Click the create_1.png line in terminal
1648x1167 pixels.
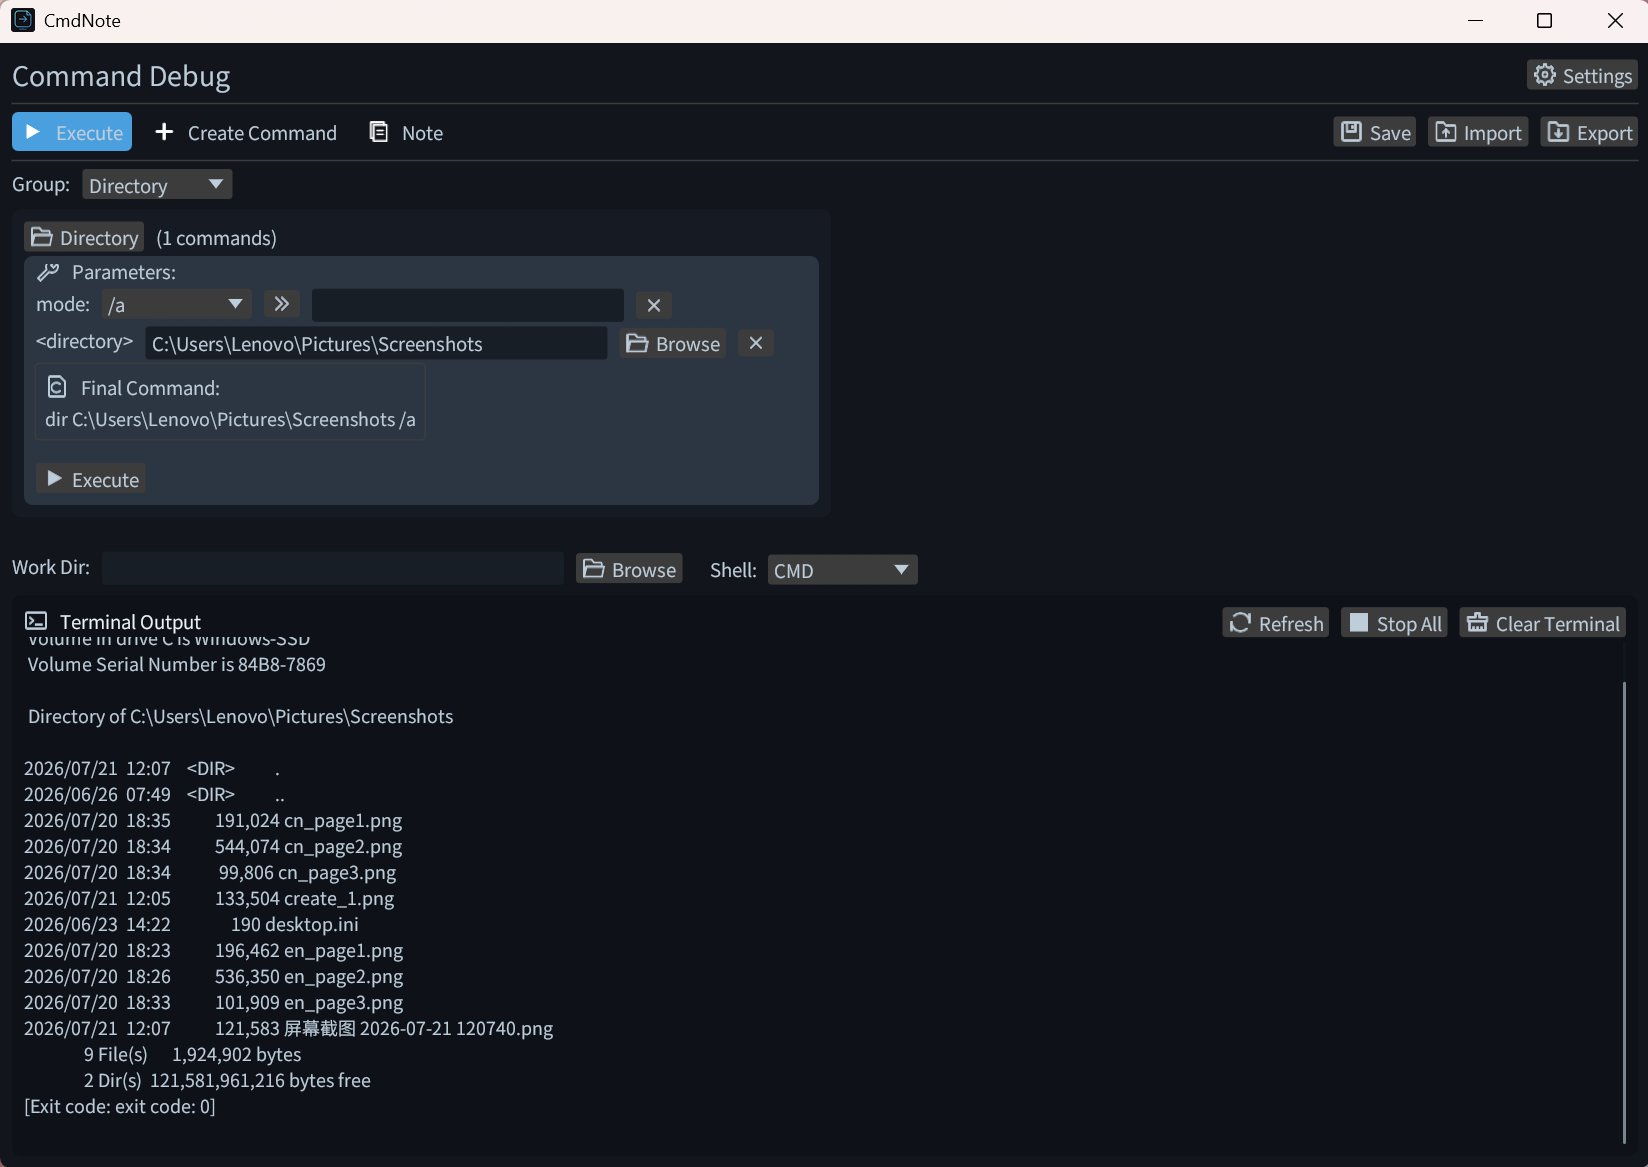[x=209, y=898]
